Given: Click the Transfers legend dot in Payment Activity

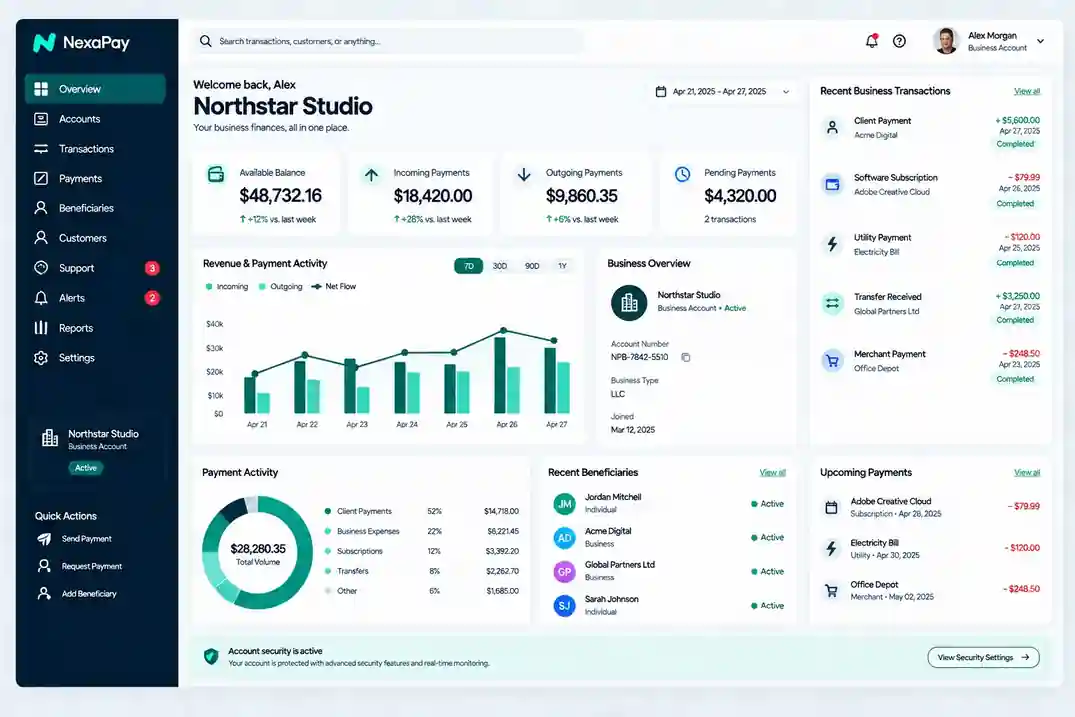Looking at the screenshot, I should (328, 571).
